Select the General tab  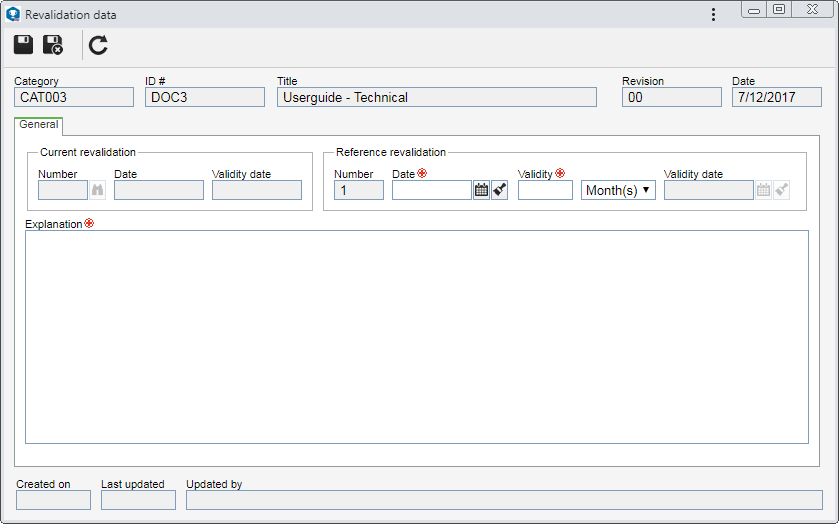pyautogui.click(x=39, y=125)
